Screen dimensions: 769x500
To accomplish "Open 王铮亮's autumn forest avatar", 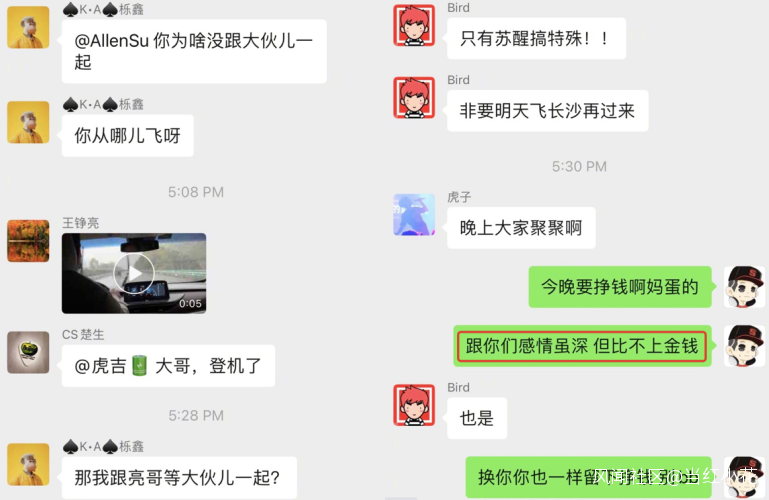I will coord(28,241).
